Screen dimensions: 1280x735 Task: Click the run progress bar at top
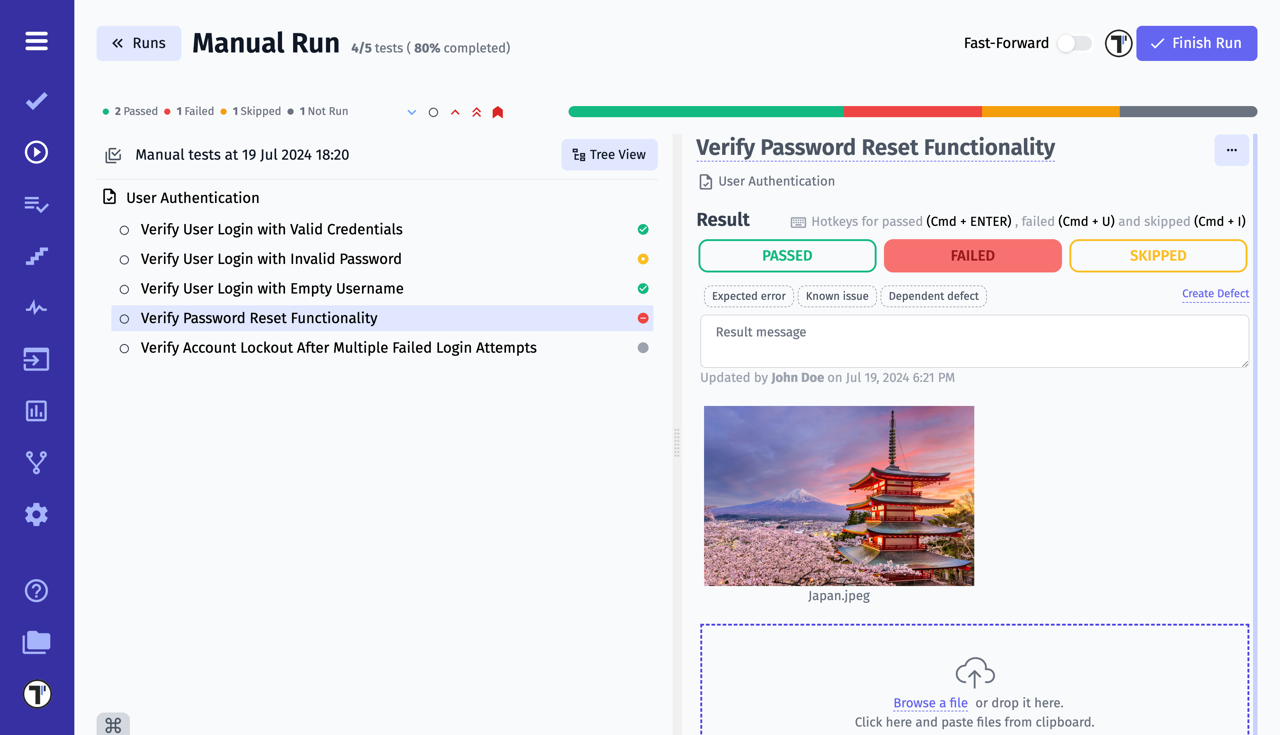[910, 112]
